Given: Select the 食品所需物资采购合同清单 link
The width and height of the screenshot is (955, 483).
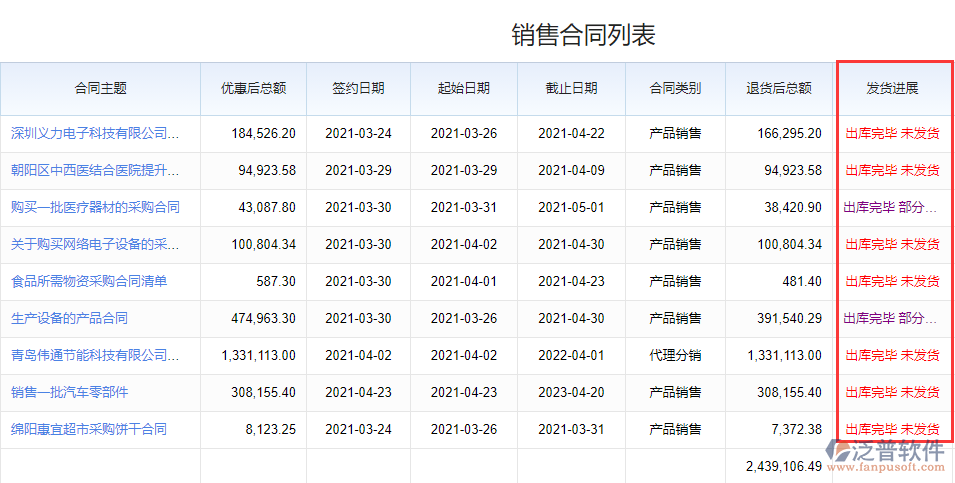Looking at the screenshot, I should tap(89, 281).
